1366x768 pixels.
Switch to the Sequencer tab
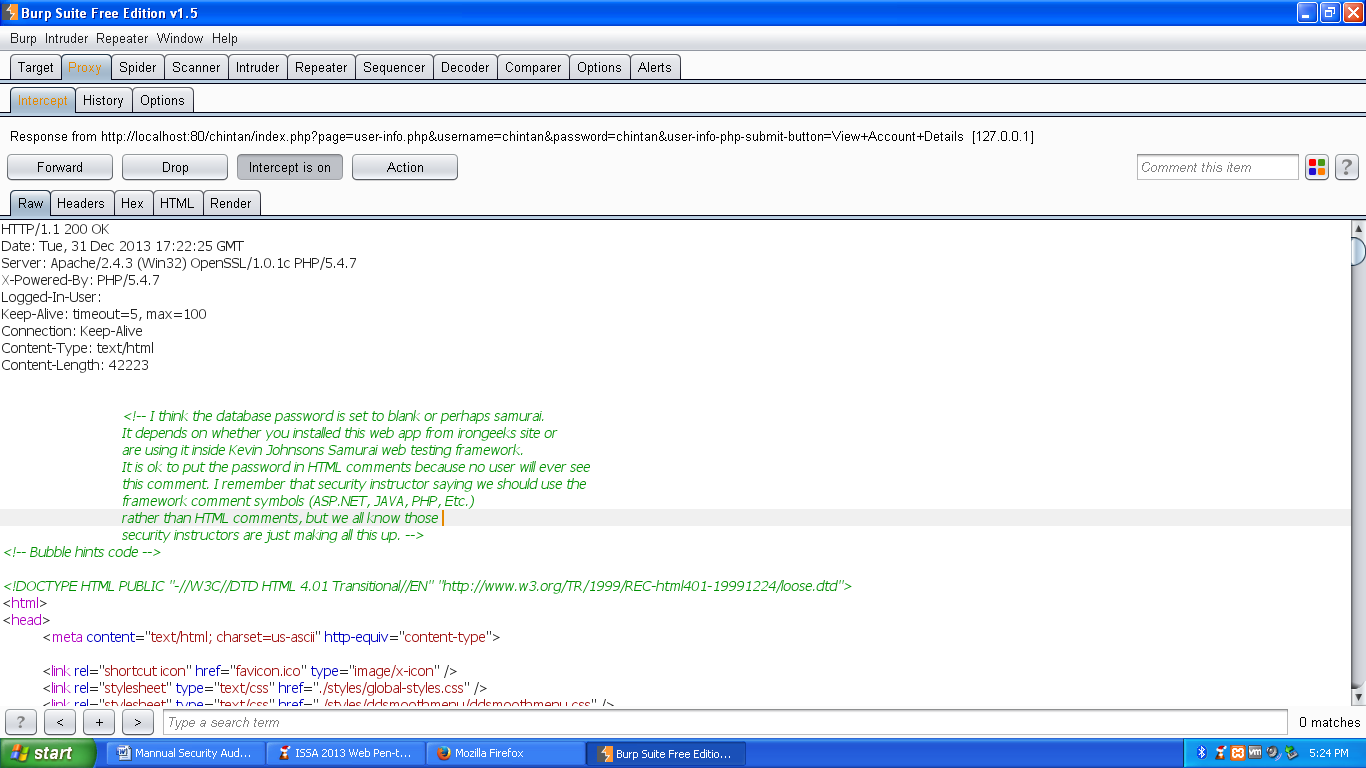pyautogui.click(x=394, y=67)
